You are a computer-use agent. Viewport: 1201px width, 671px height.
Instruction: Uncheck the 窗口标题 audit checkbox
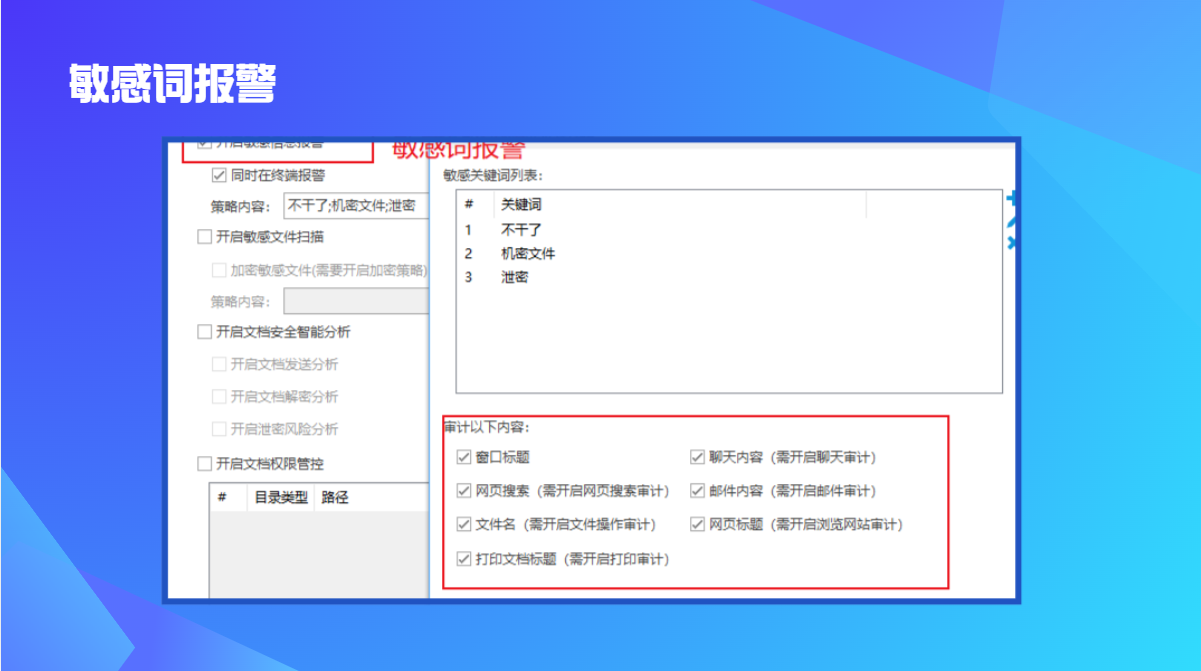coord(464,457)
